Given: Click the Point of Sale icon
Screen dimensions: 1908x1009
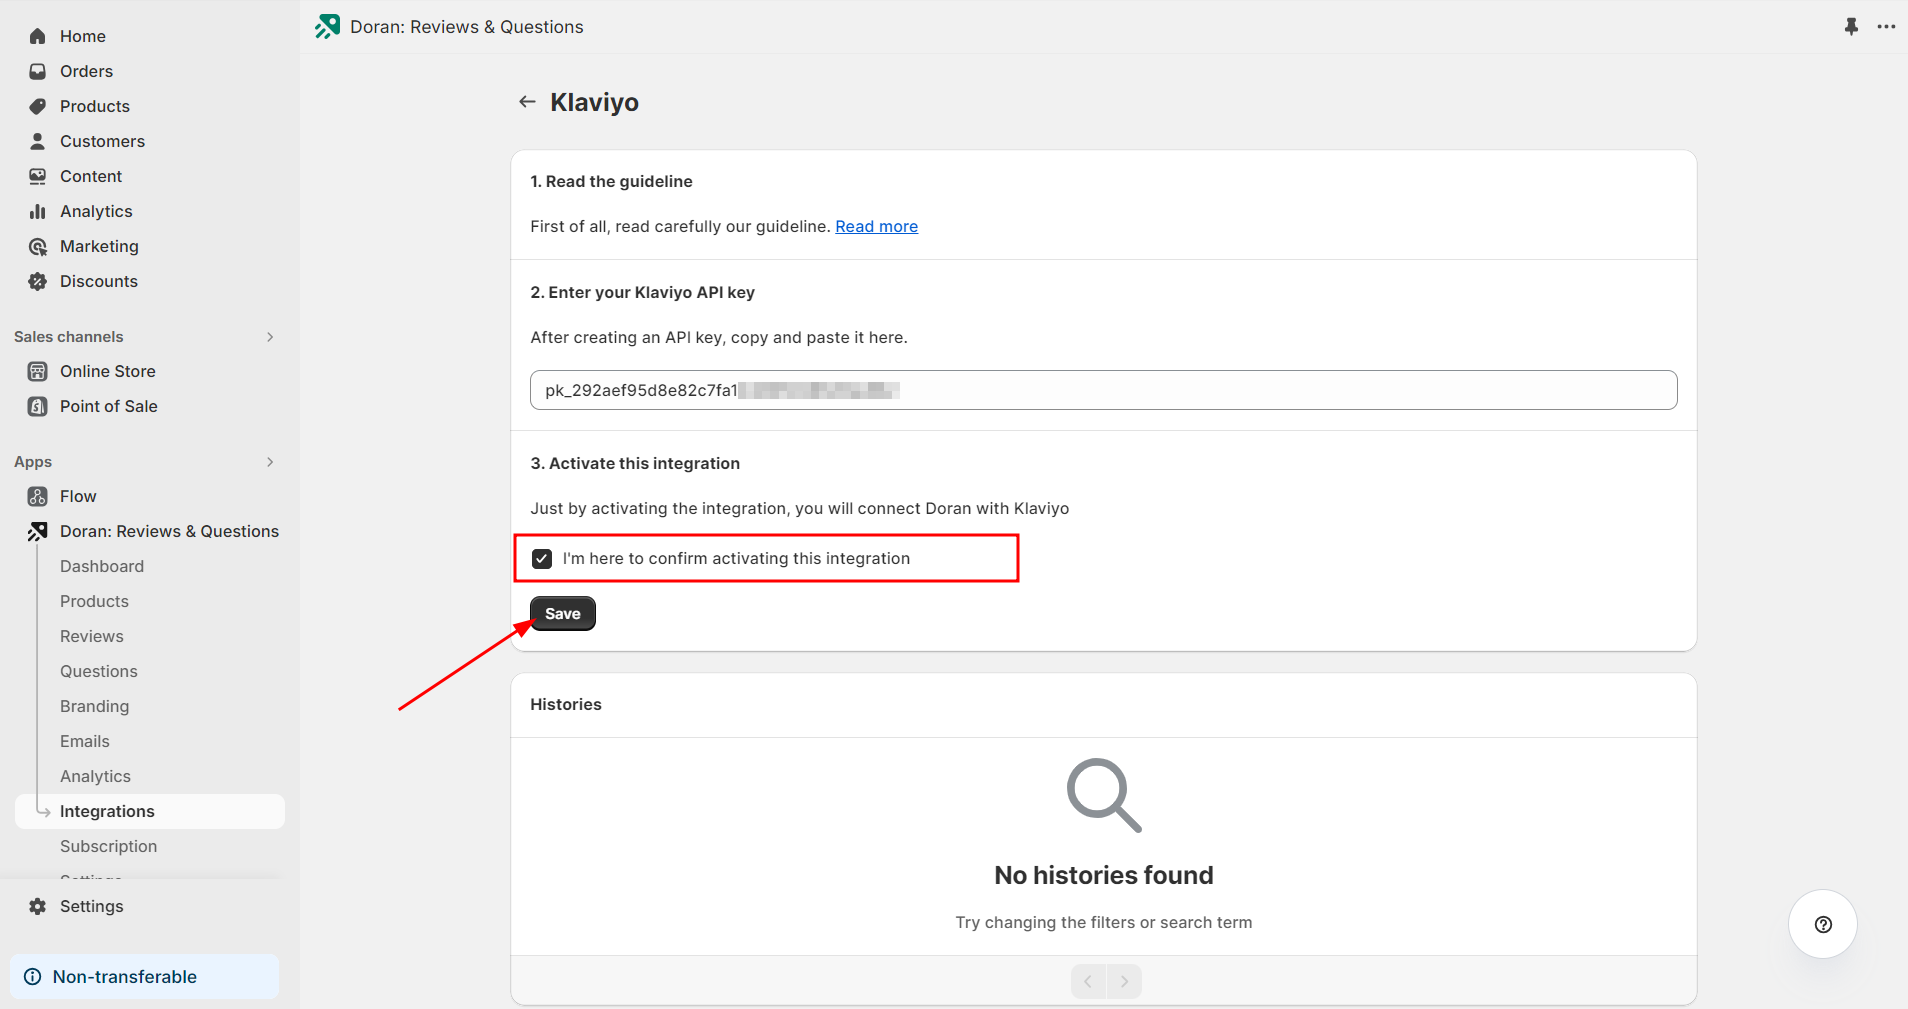Looking at the screenshot, I should [x=38, y=406].
